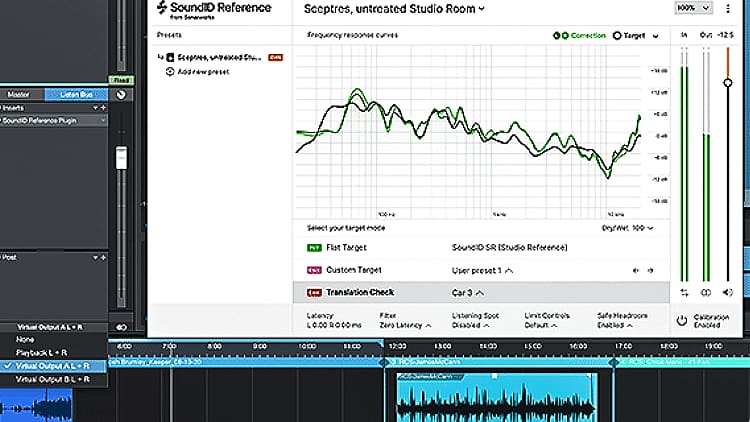Click the link icon below the channel fader
The image size is (750, 422).
(121, 327)
